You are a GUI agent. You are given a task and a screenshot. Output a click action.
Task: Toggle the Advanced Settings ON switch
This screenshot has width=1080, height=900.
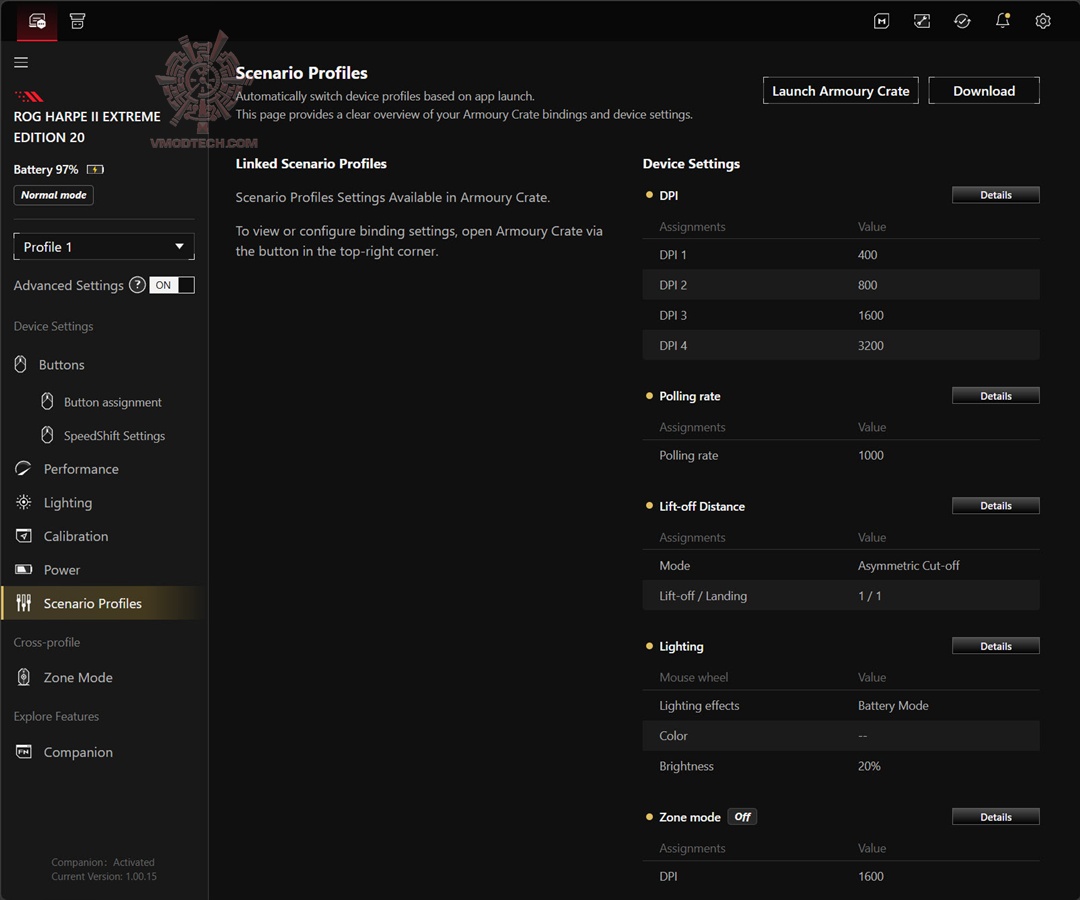click(x=172, y=285)
